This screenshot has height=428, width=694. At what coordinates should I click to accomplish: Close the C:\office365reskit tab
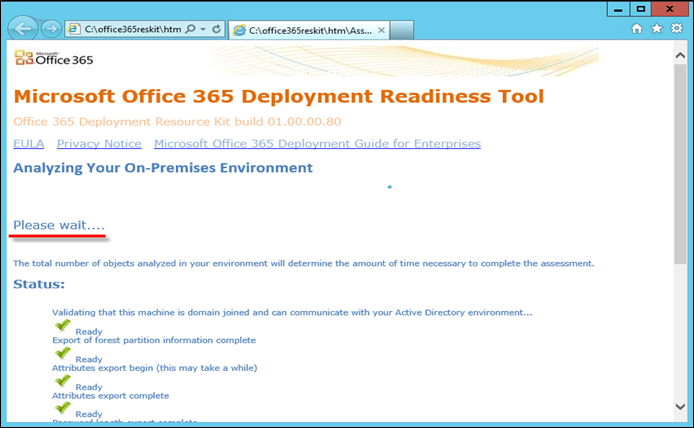[x=381, y=30]
